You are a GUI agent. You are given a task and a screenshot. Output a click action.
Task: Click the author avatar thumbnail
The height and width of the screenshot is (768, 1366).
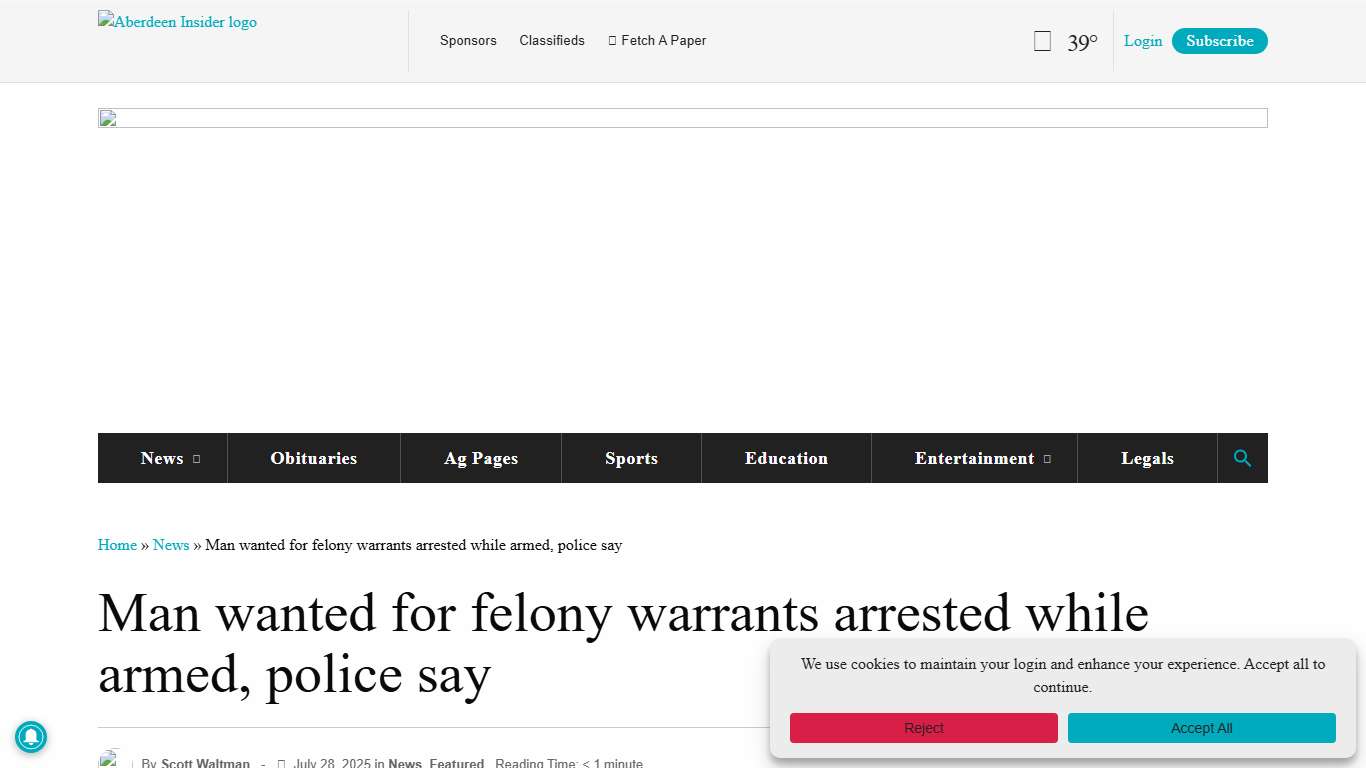[110, 759]
